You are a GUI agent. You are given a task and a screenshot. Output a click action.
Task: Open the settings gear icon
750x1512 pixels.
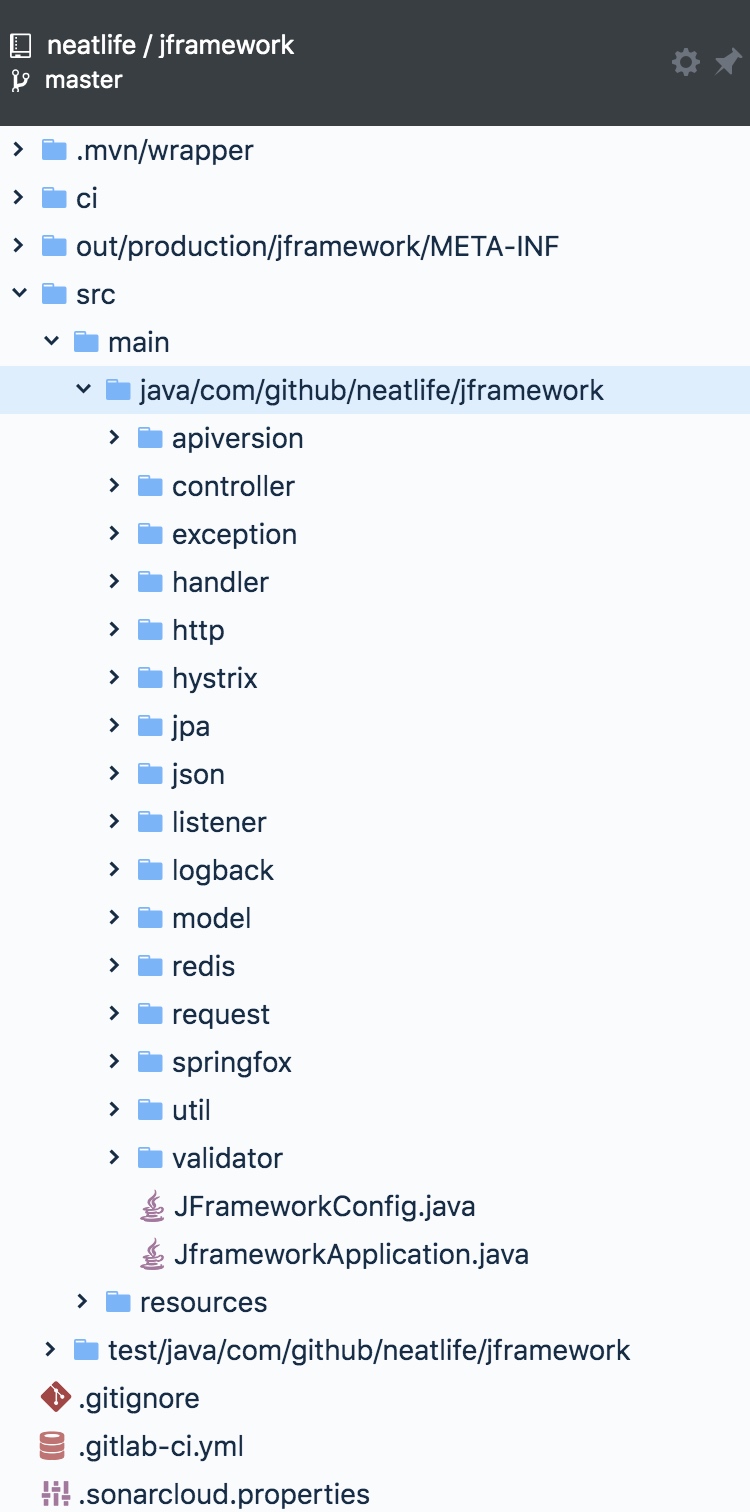pos(686,63)
